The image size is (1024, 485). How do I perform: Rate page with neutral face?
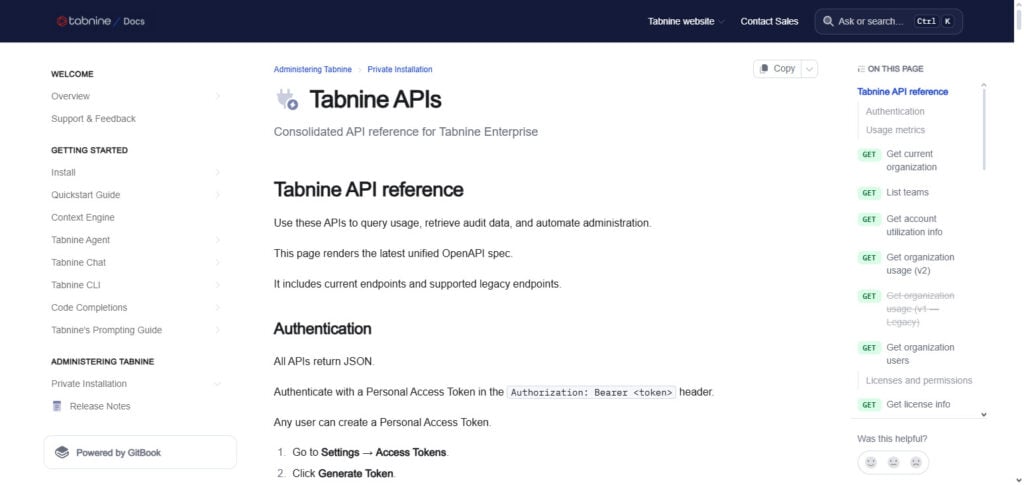tap(893, 462)
